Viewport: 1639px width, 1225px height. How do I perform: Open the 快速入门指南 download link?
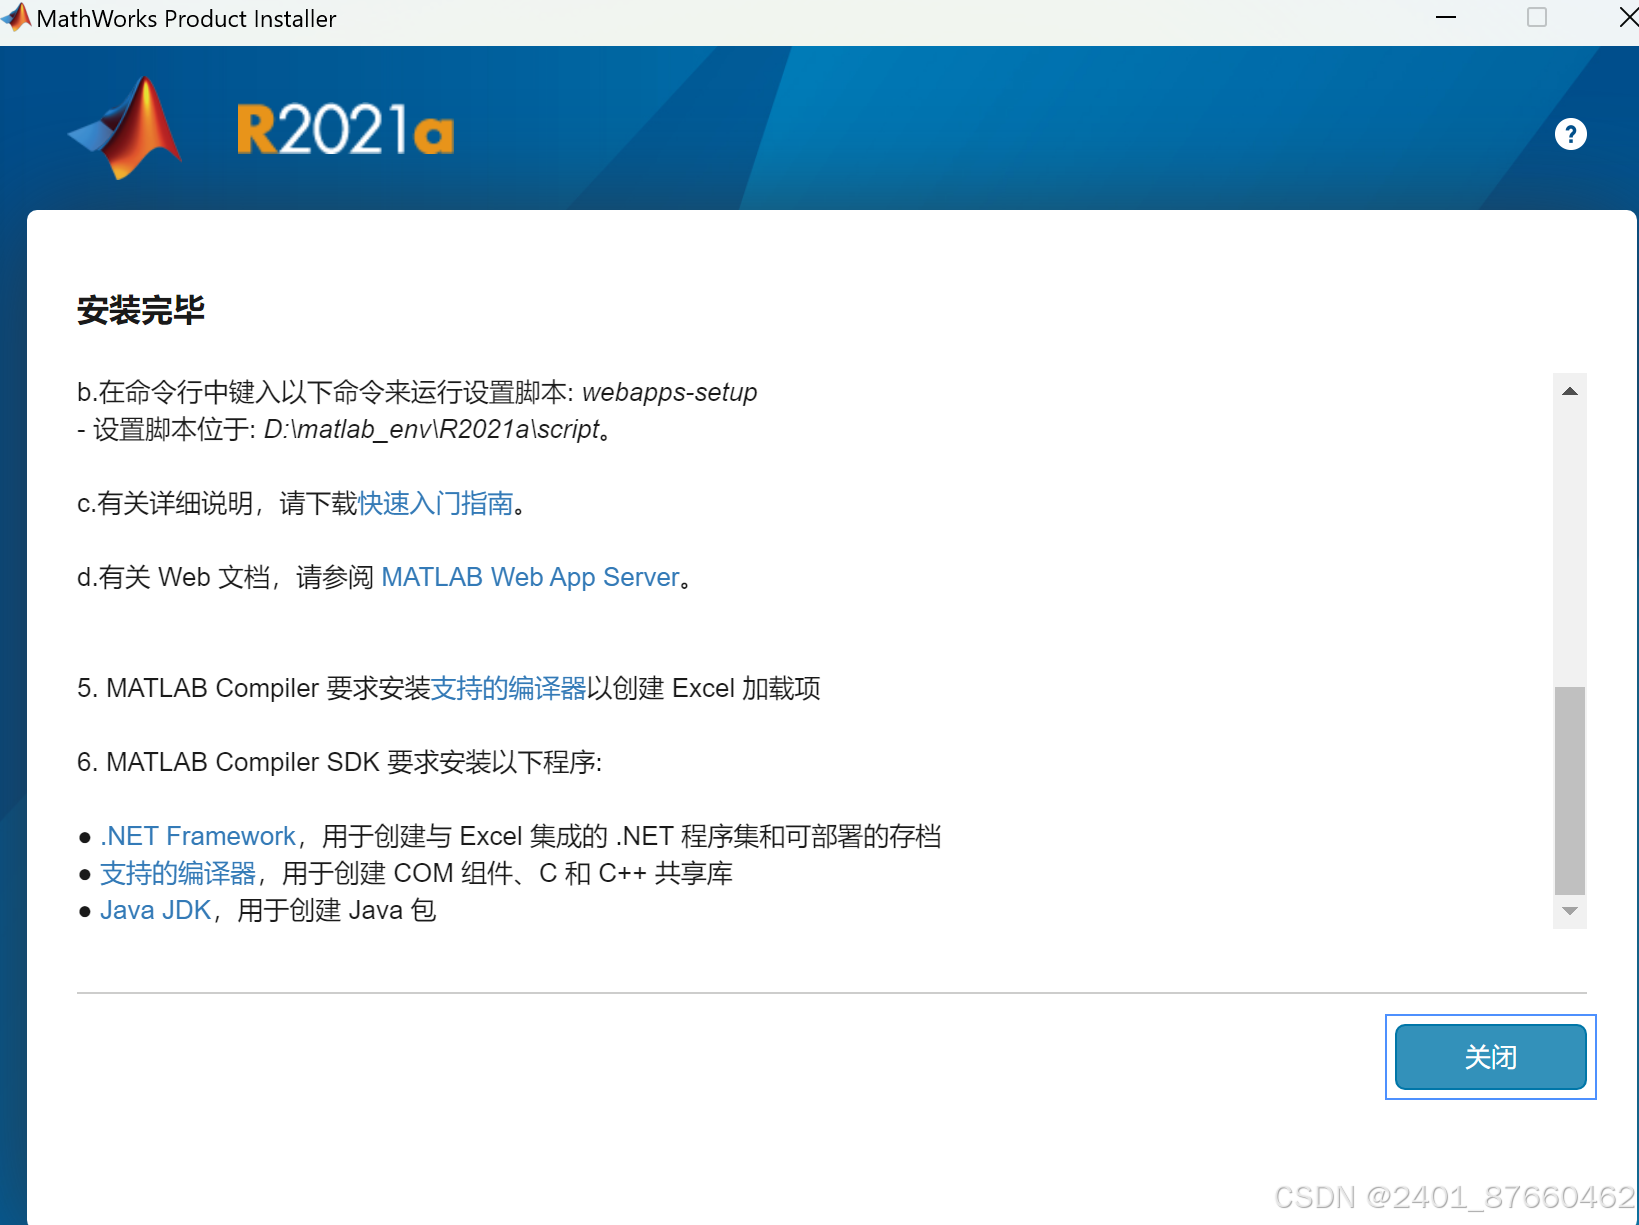tap(434, 504)
